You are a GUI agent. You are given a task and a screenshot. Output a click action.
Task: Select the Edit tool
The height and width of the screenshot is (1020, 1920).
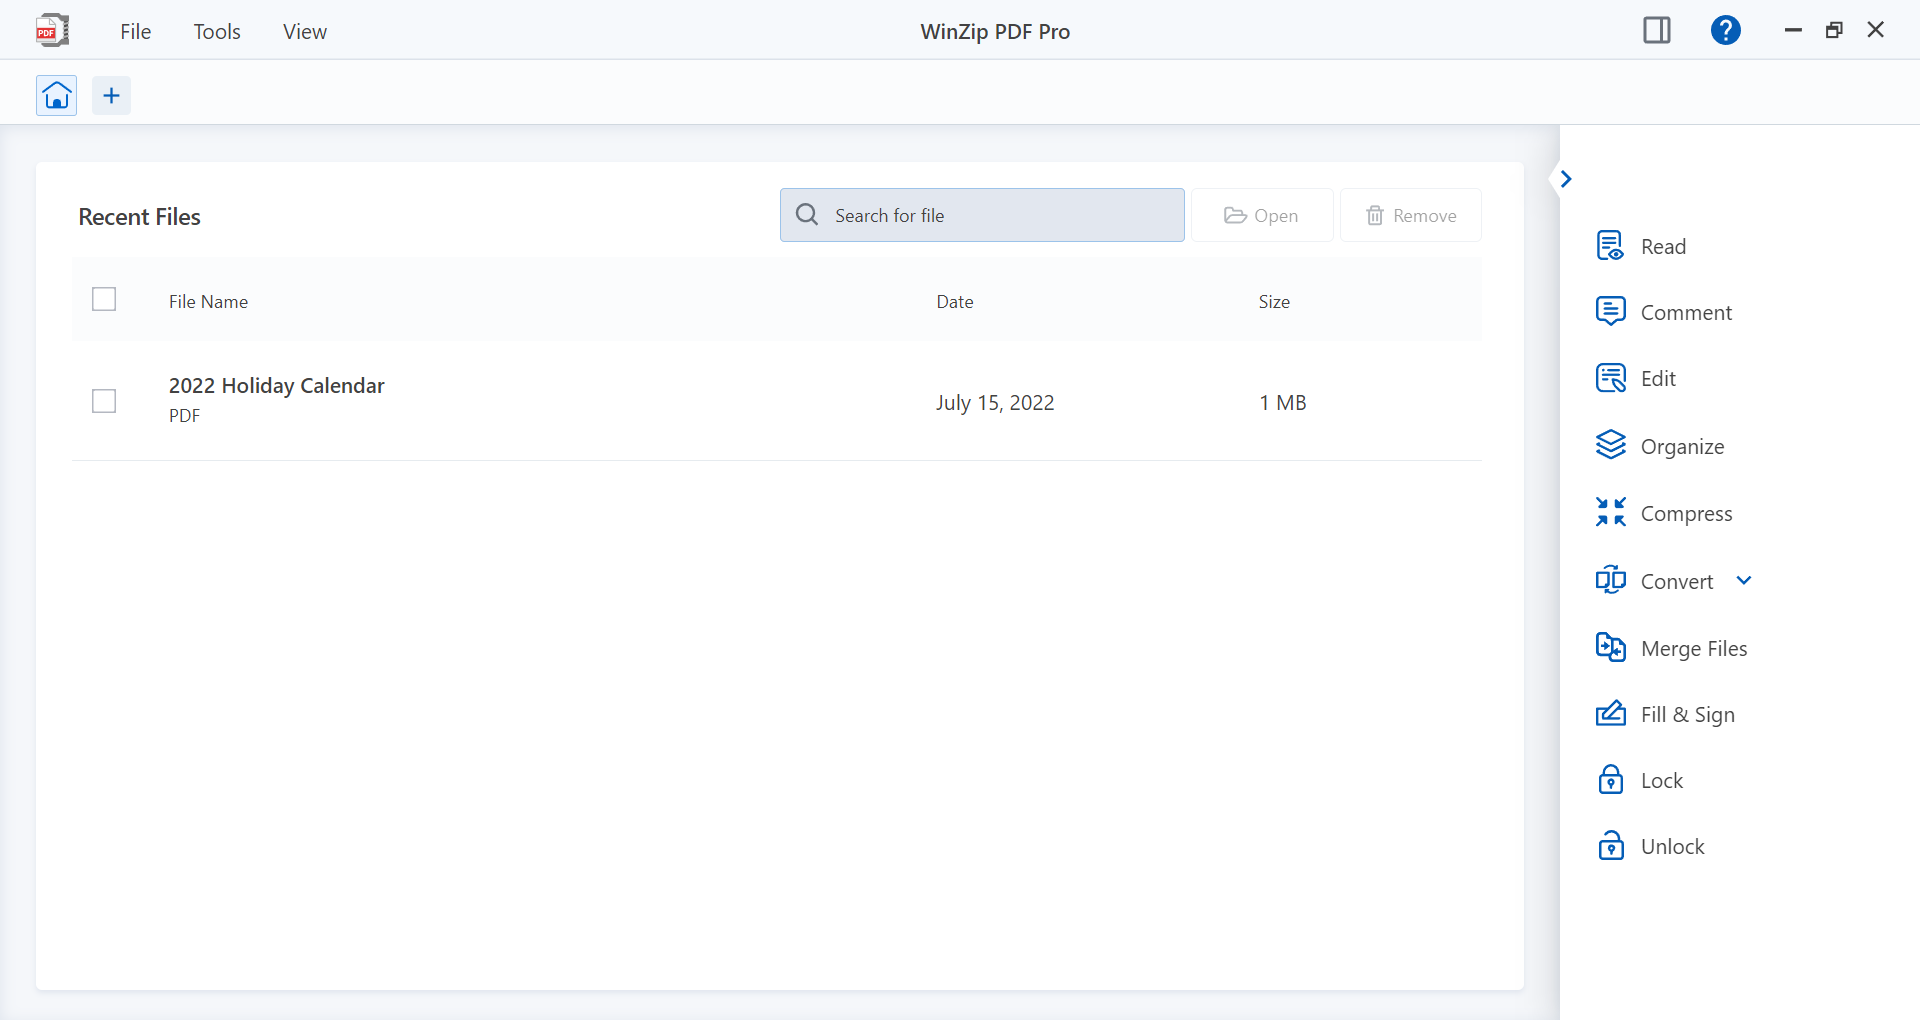[1657, 378]
